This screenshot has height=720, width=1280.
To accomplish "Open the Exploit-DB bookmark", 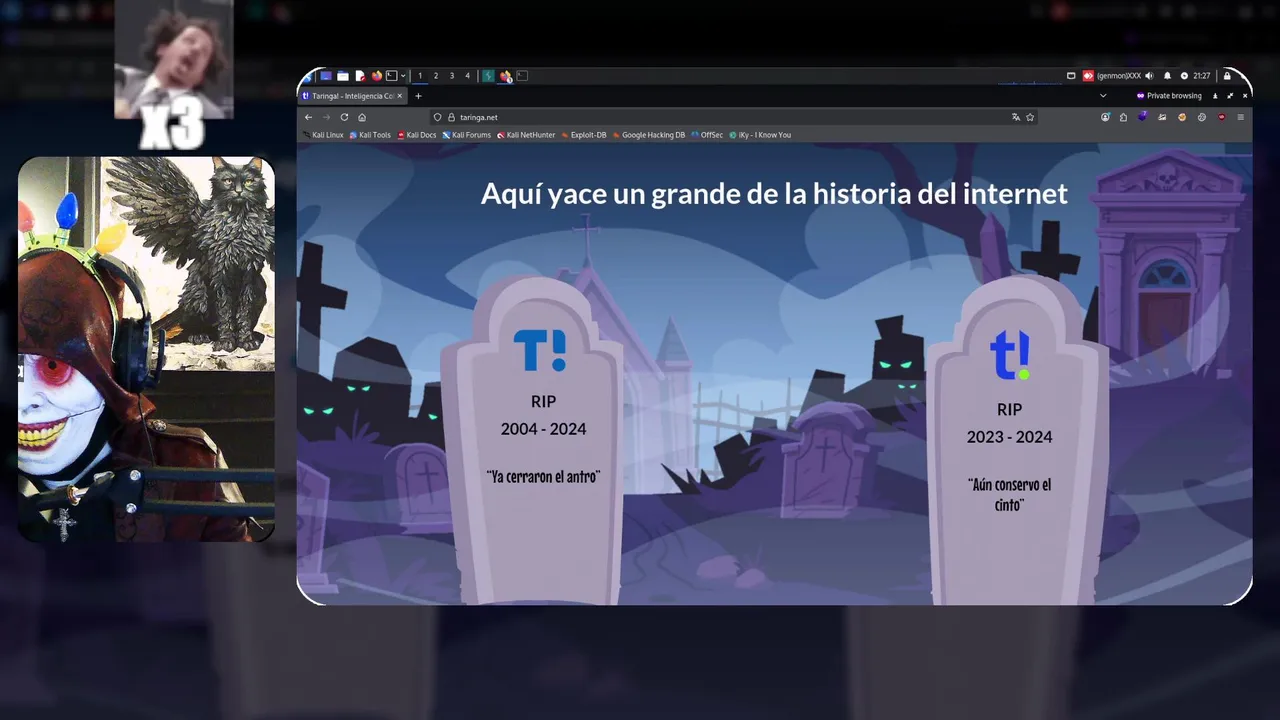I will click(x=584, y=135).
